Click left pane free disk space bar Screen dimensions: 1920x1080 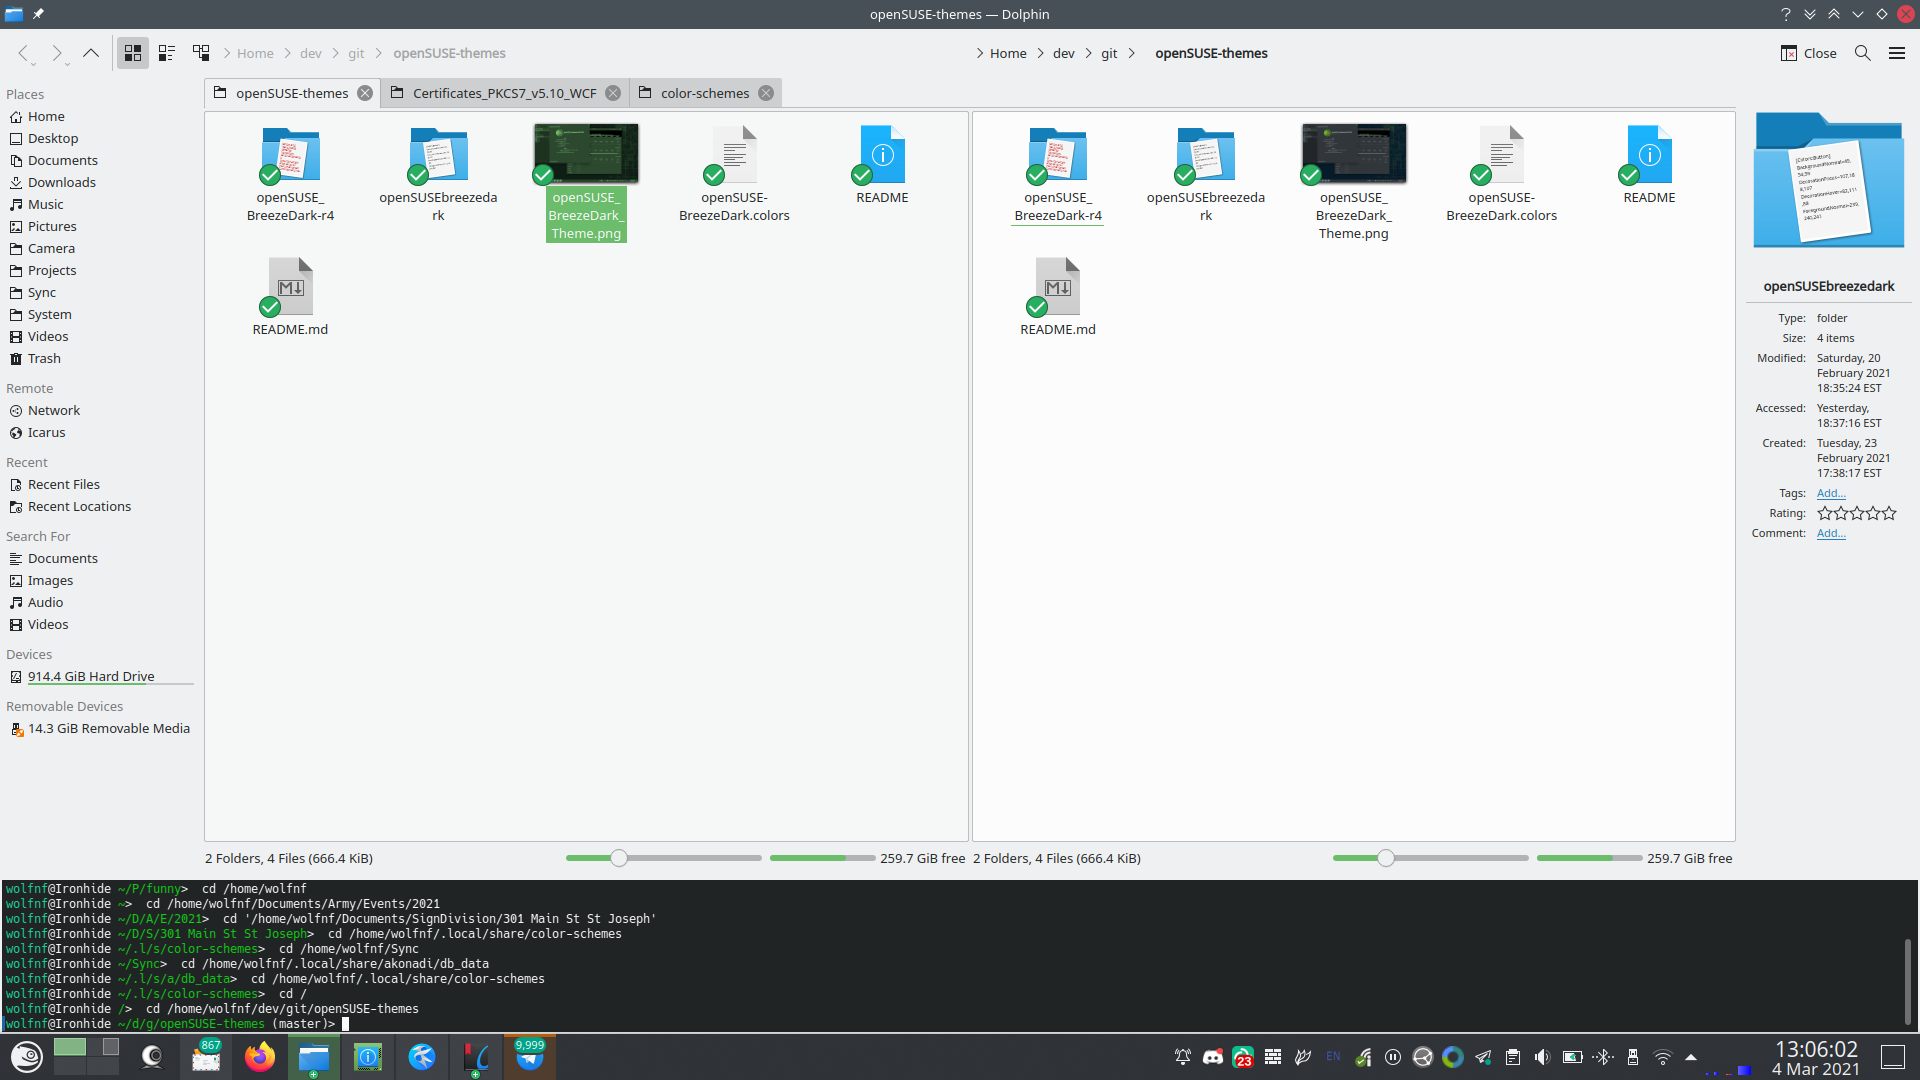[822, 858]
